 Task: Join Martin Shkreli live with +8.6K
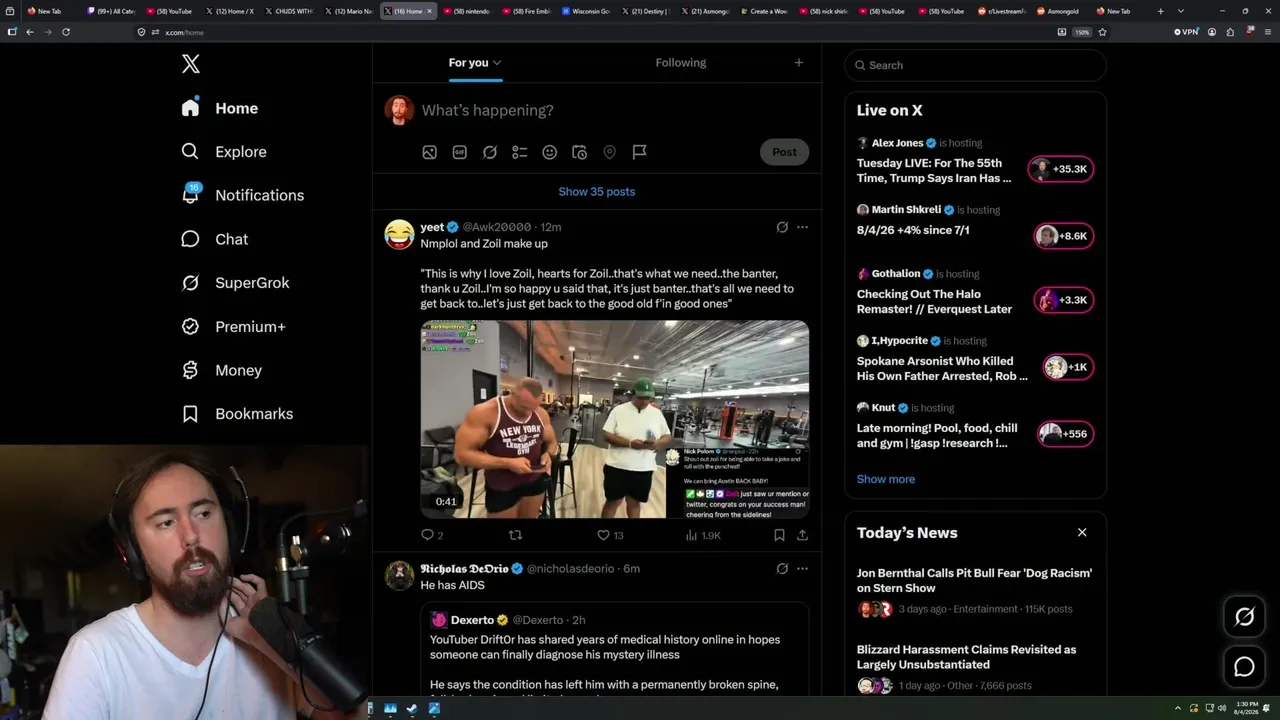point(1063,236)
